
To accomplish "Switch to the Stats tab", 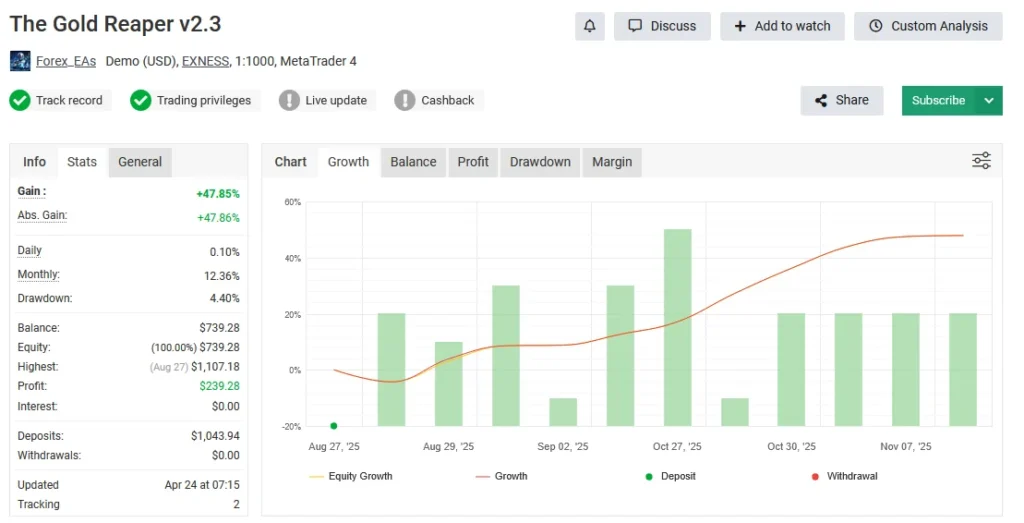I will 82,162.
